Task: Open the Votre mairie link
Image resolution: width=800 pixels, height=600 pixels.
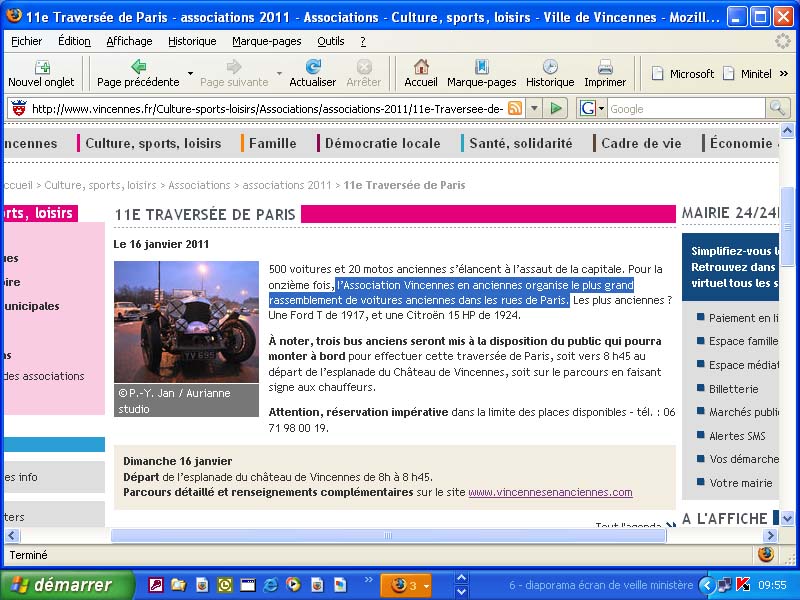Action: (x=740, y=483)
